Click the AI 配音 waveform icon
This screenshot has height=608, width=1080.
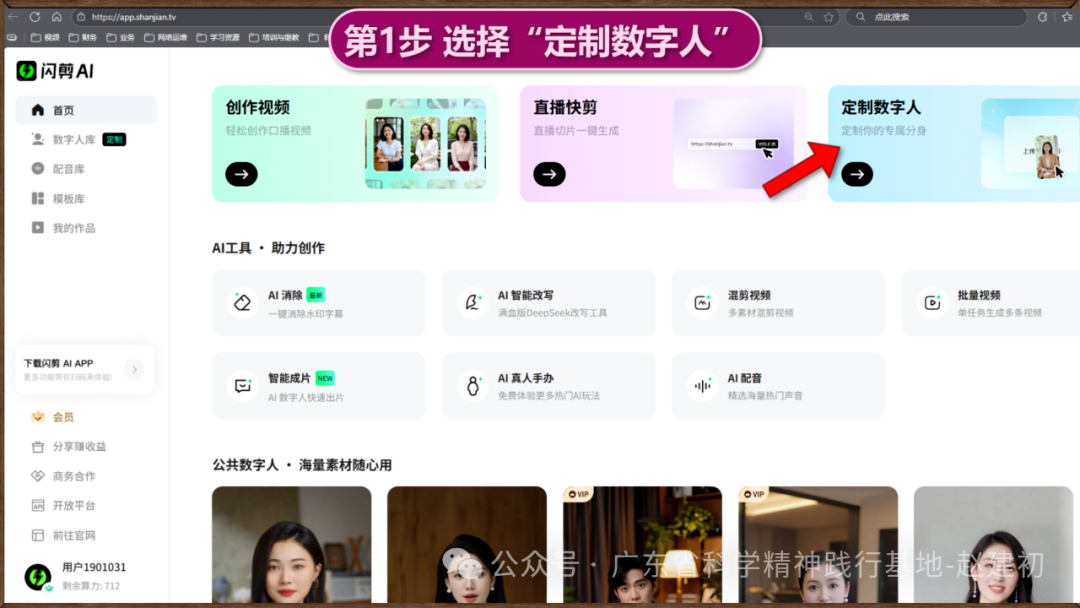(702, 385)
